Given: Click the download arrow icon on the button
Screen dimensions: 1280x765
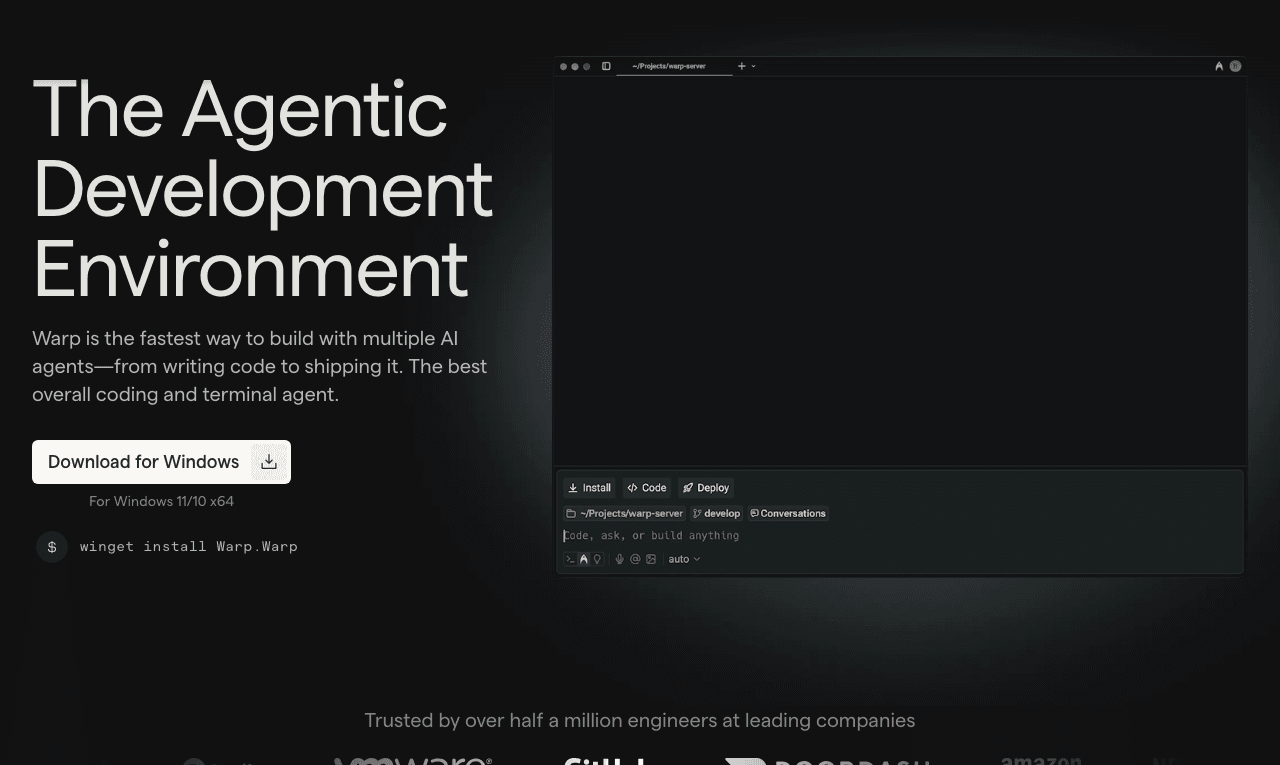Looking at the screenshot, I should [x=269, y=462].
